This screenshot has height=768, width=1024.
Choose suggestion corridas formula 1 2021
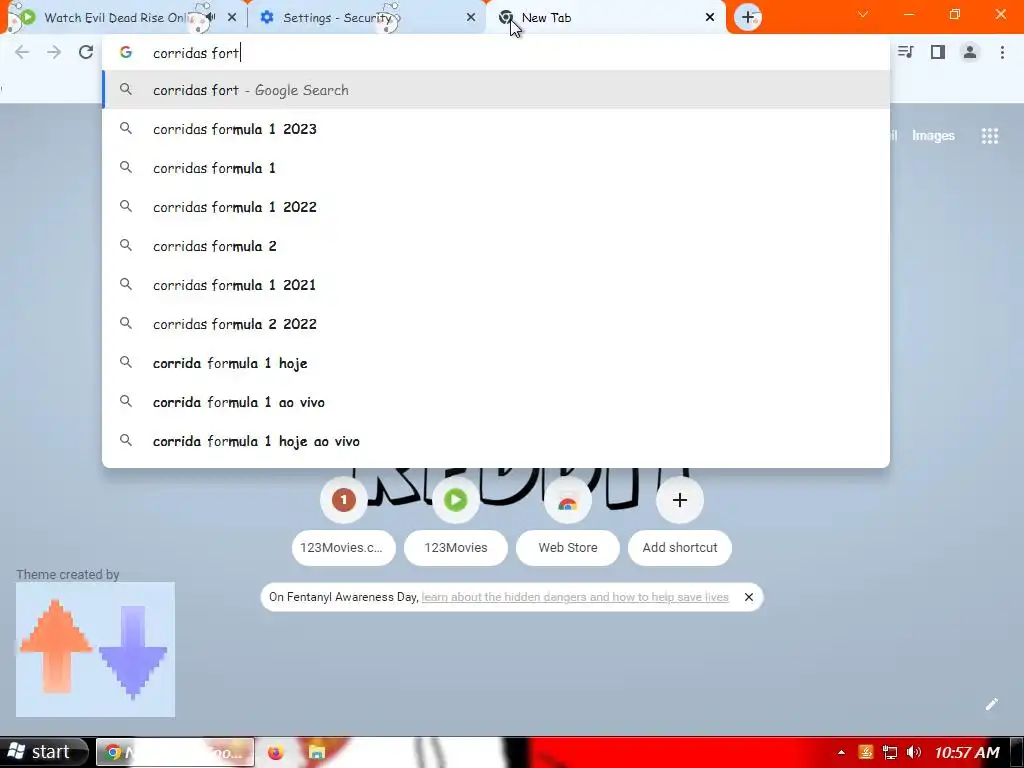point(496,285)
